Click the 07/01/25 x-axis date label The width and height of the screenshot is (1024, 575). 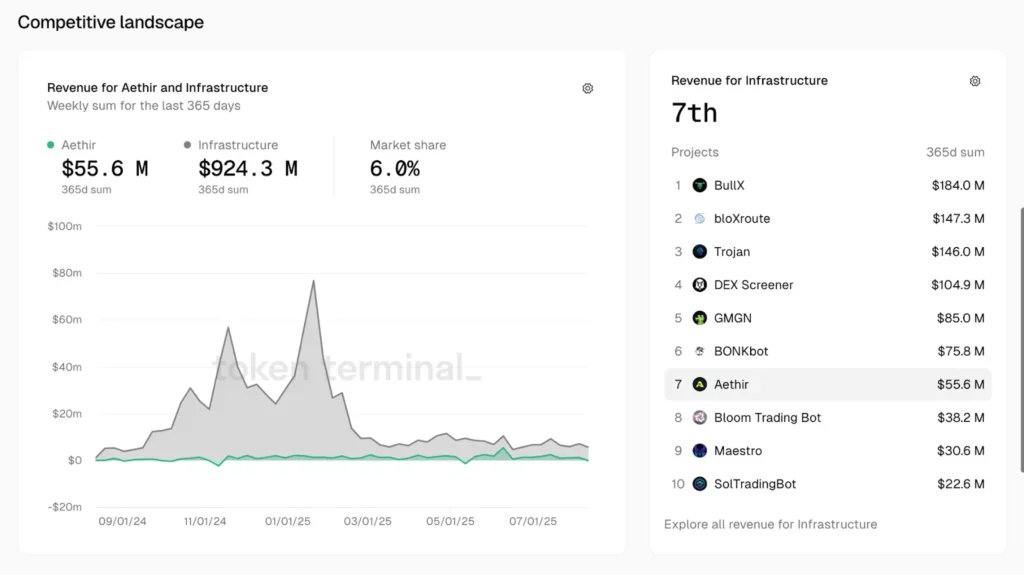533,521
